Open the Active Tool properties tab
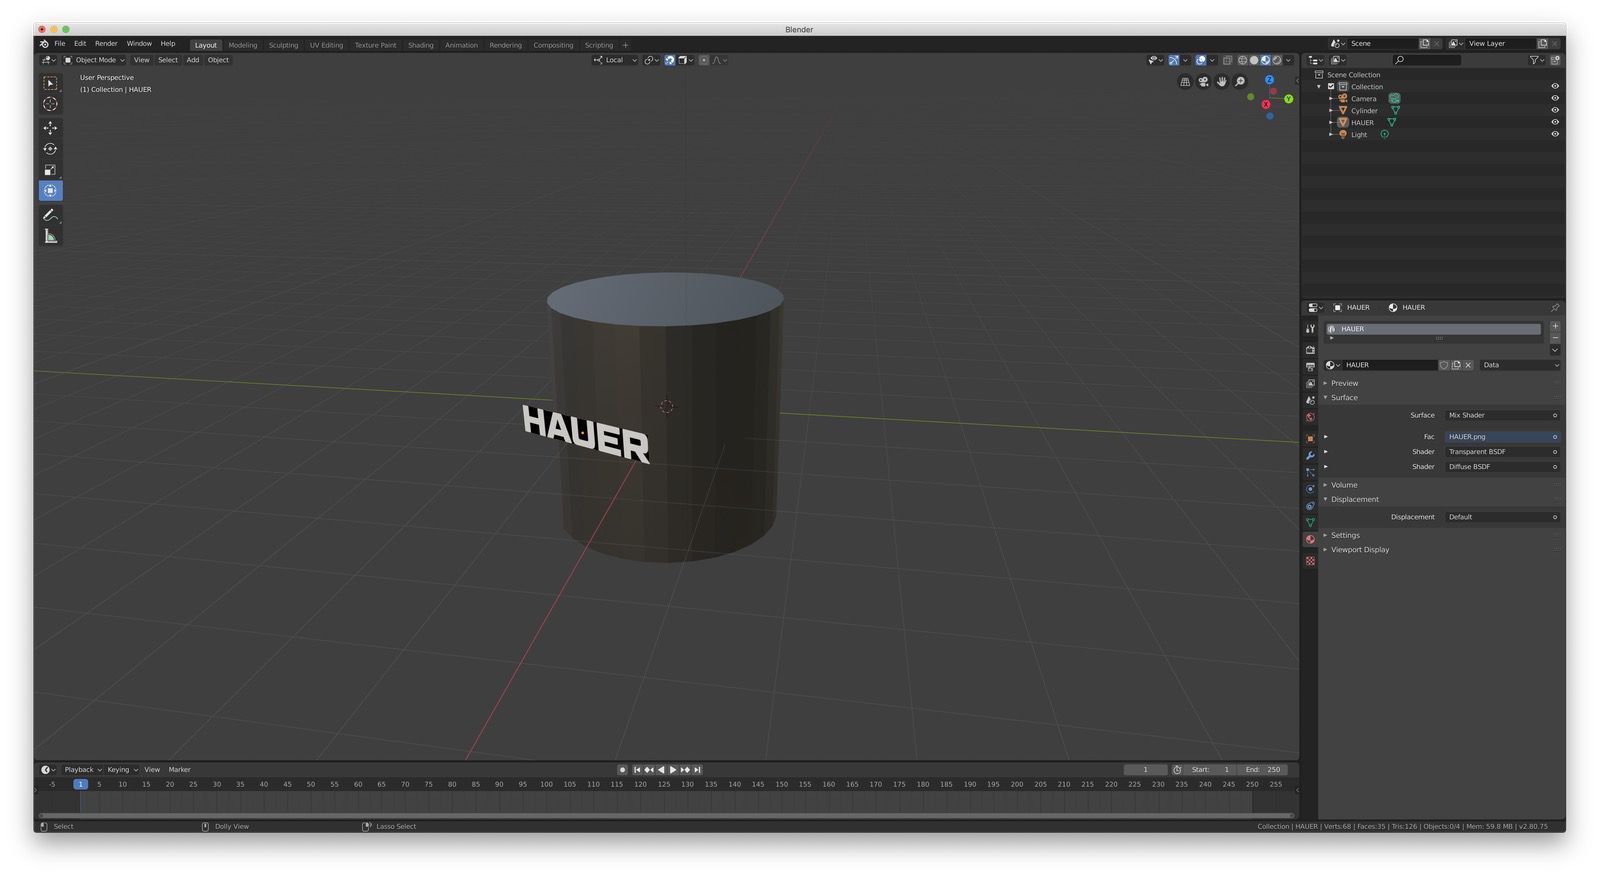Viewport: 1600px width, 877px height. (1310, 329)
